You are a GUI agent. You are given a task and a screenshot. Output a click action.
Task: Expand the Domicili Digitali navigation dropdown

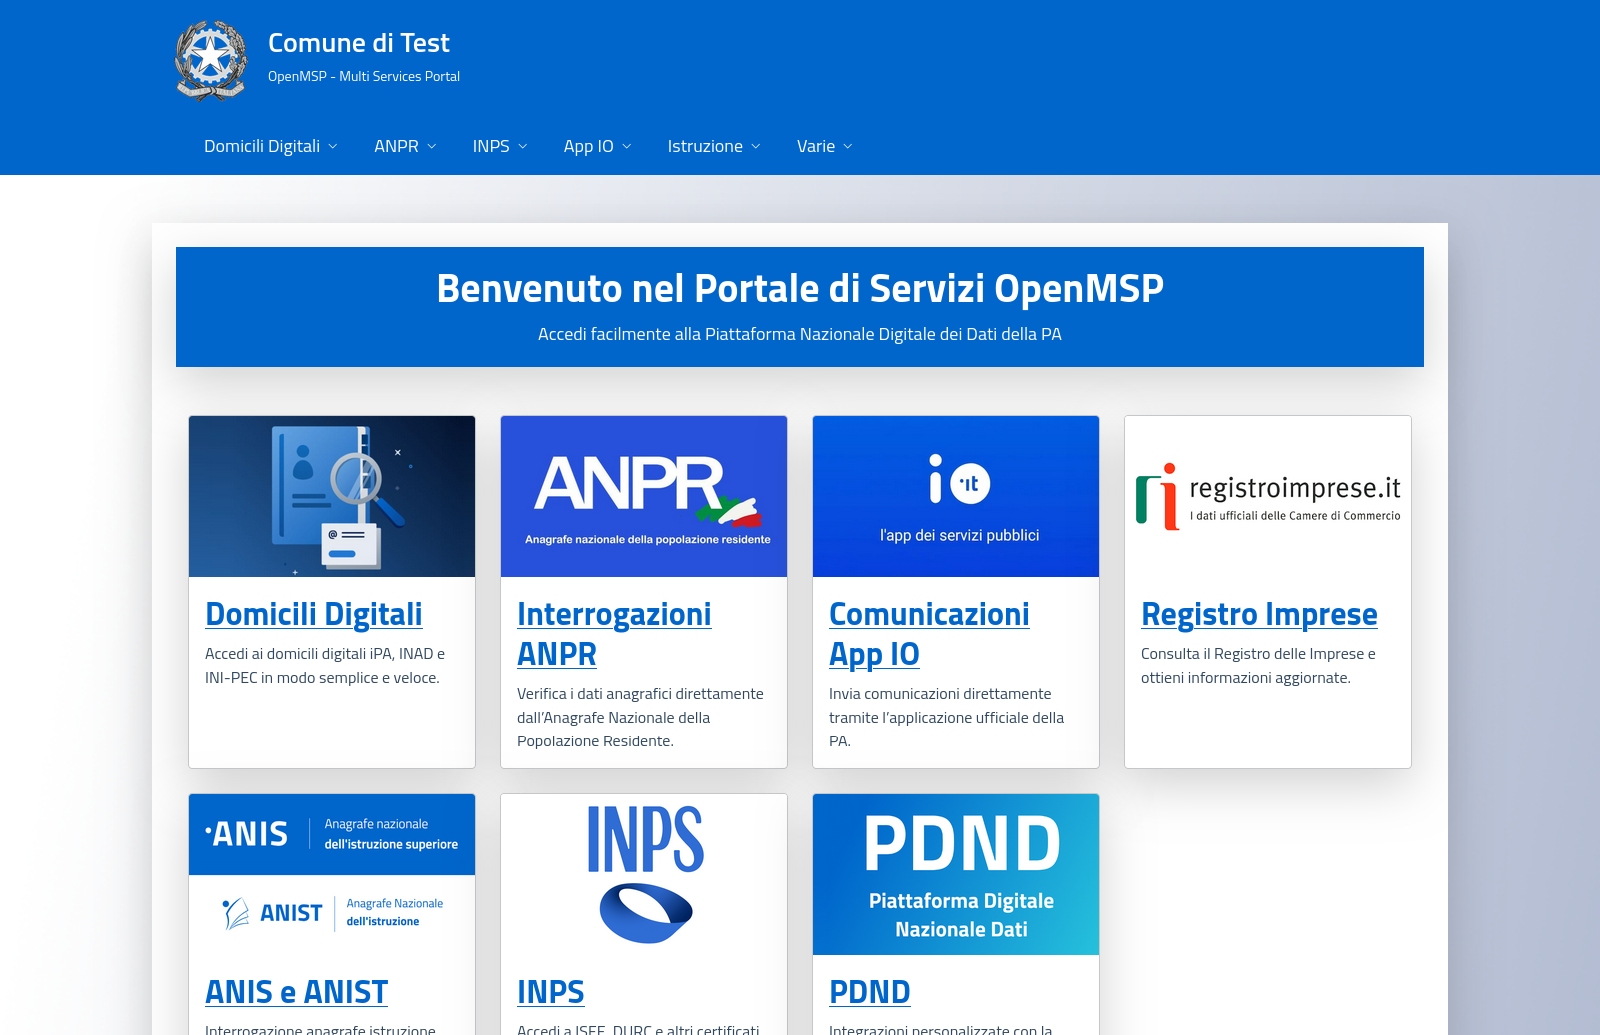[270, 145]
